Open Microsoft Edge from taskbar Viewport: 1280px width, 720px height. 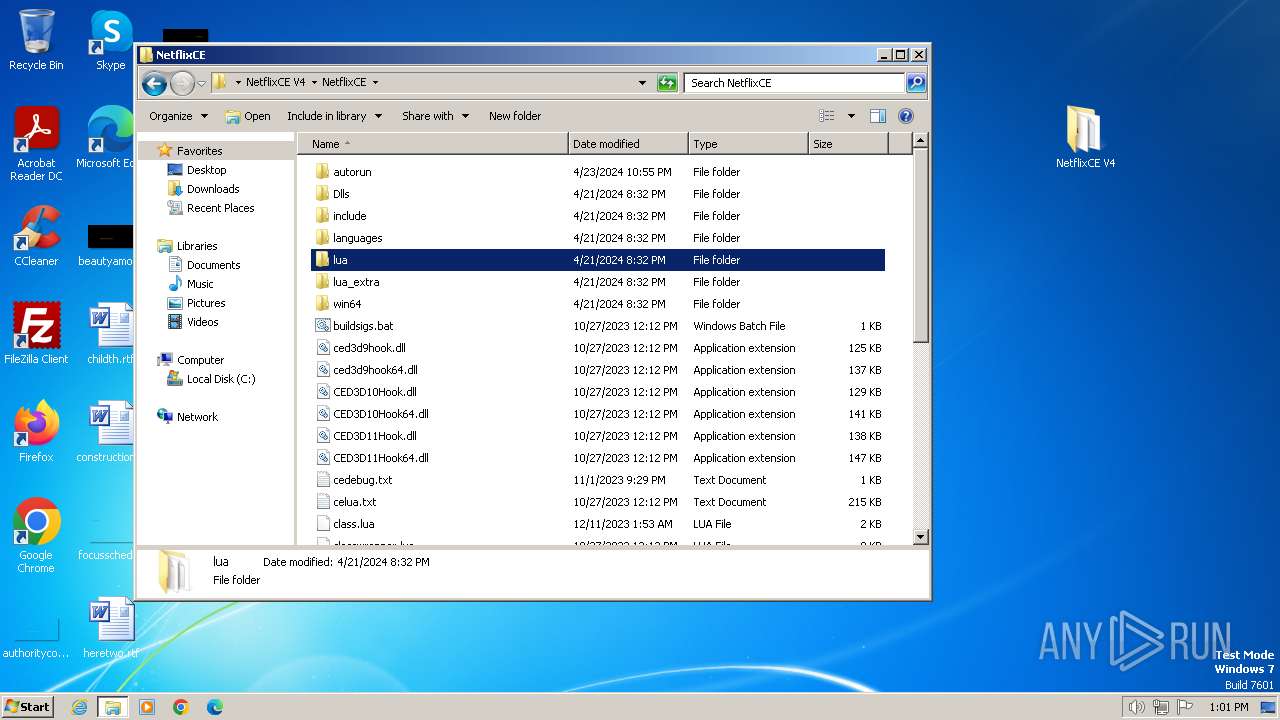tap(215, 707)
